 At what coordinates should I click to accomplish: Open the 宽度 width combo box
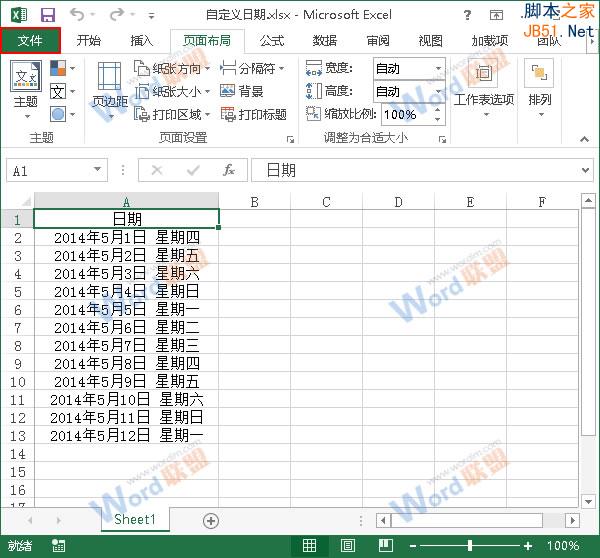pos(409,69)
